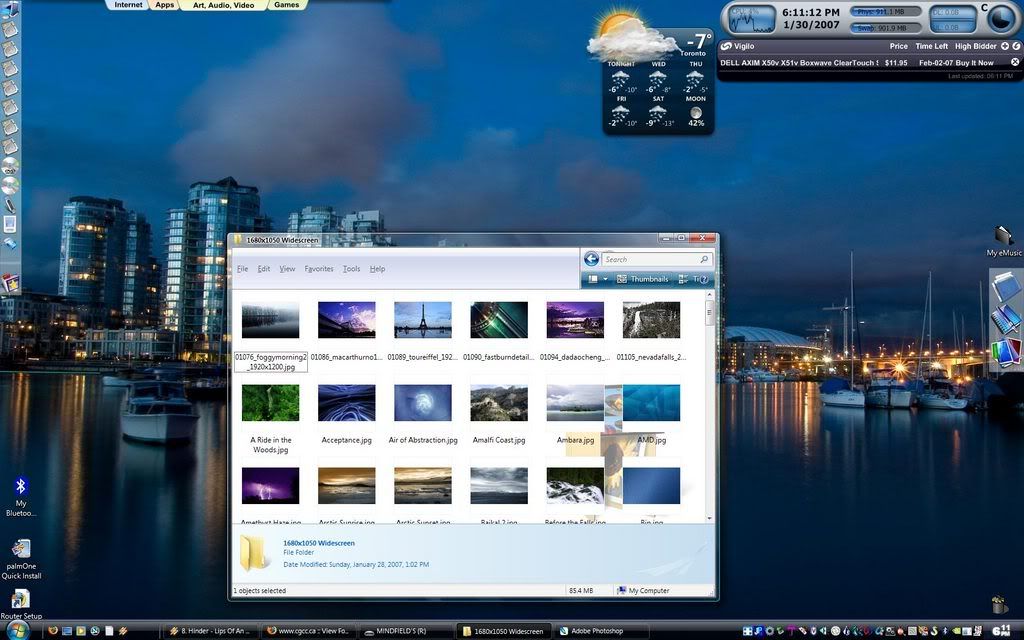Select the Amalfi Coast.jpg thumbnail
This screenshot has width=1024, height=640.
click(499, 403)
